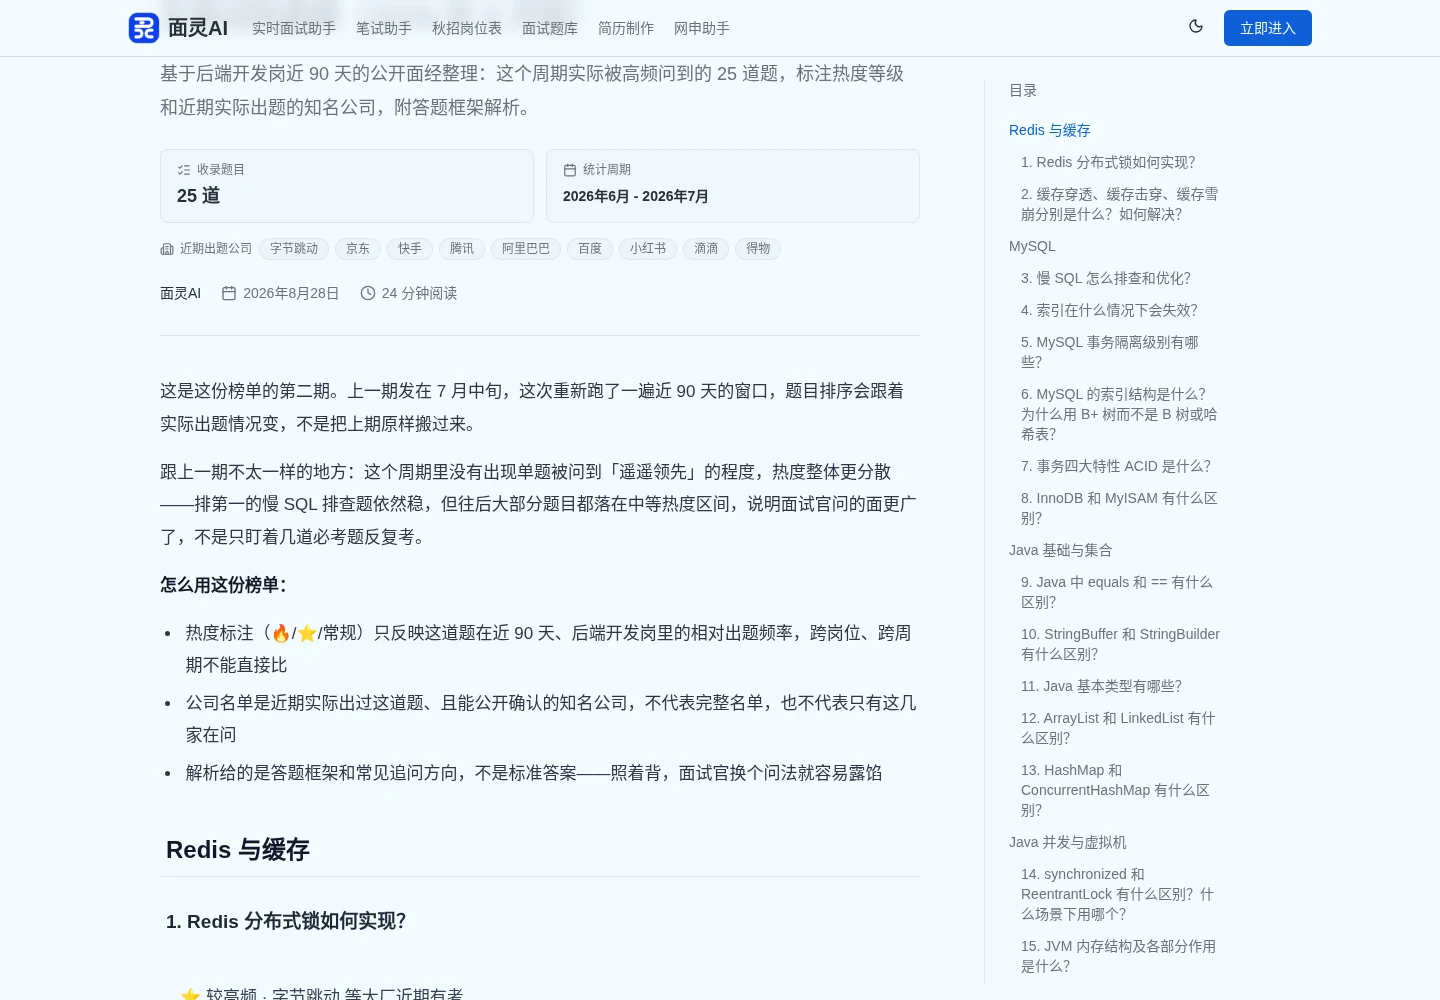The height and width of the screenshot is (1000, 1440).
Task: Click the list icon beside 收录题目
Action: click(184, 170)
